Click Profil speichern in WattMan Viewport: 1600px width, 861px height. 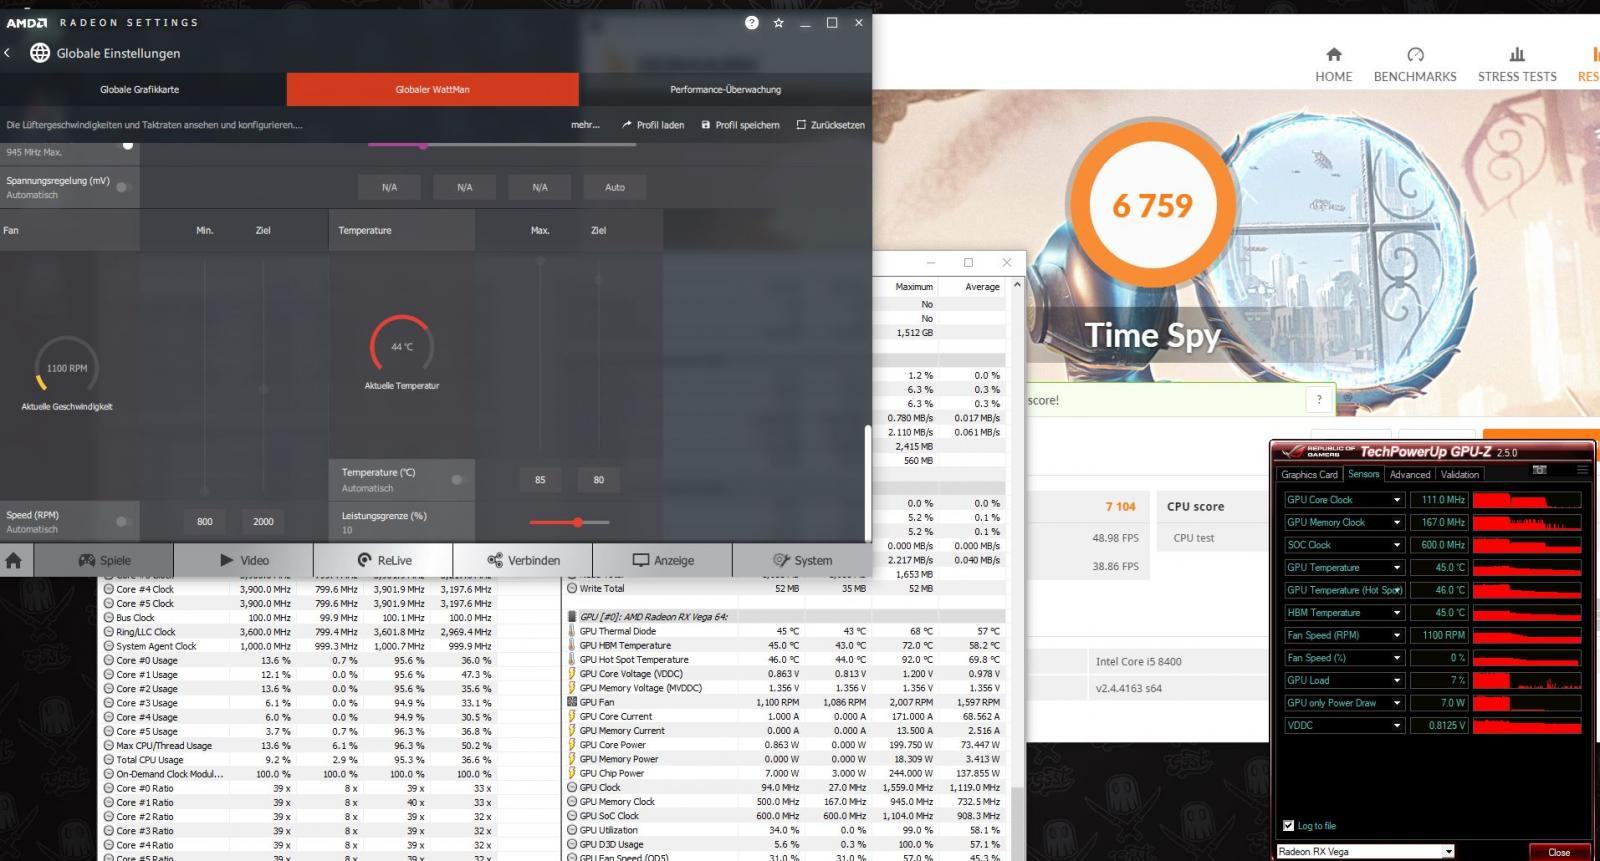point(740,125)
